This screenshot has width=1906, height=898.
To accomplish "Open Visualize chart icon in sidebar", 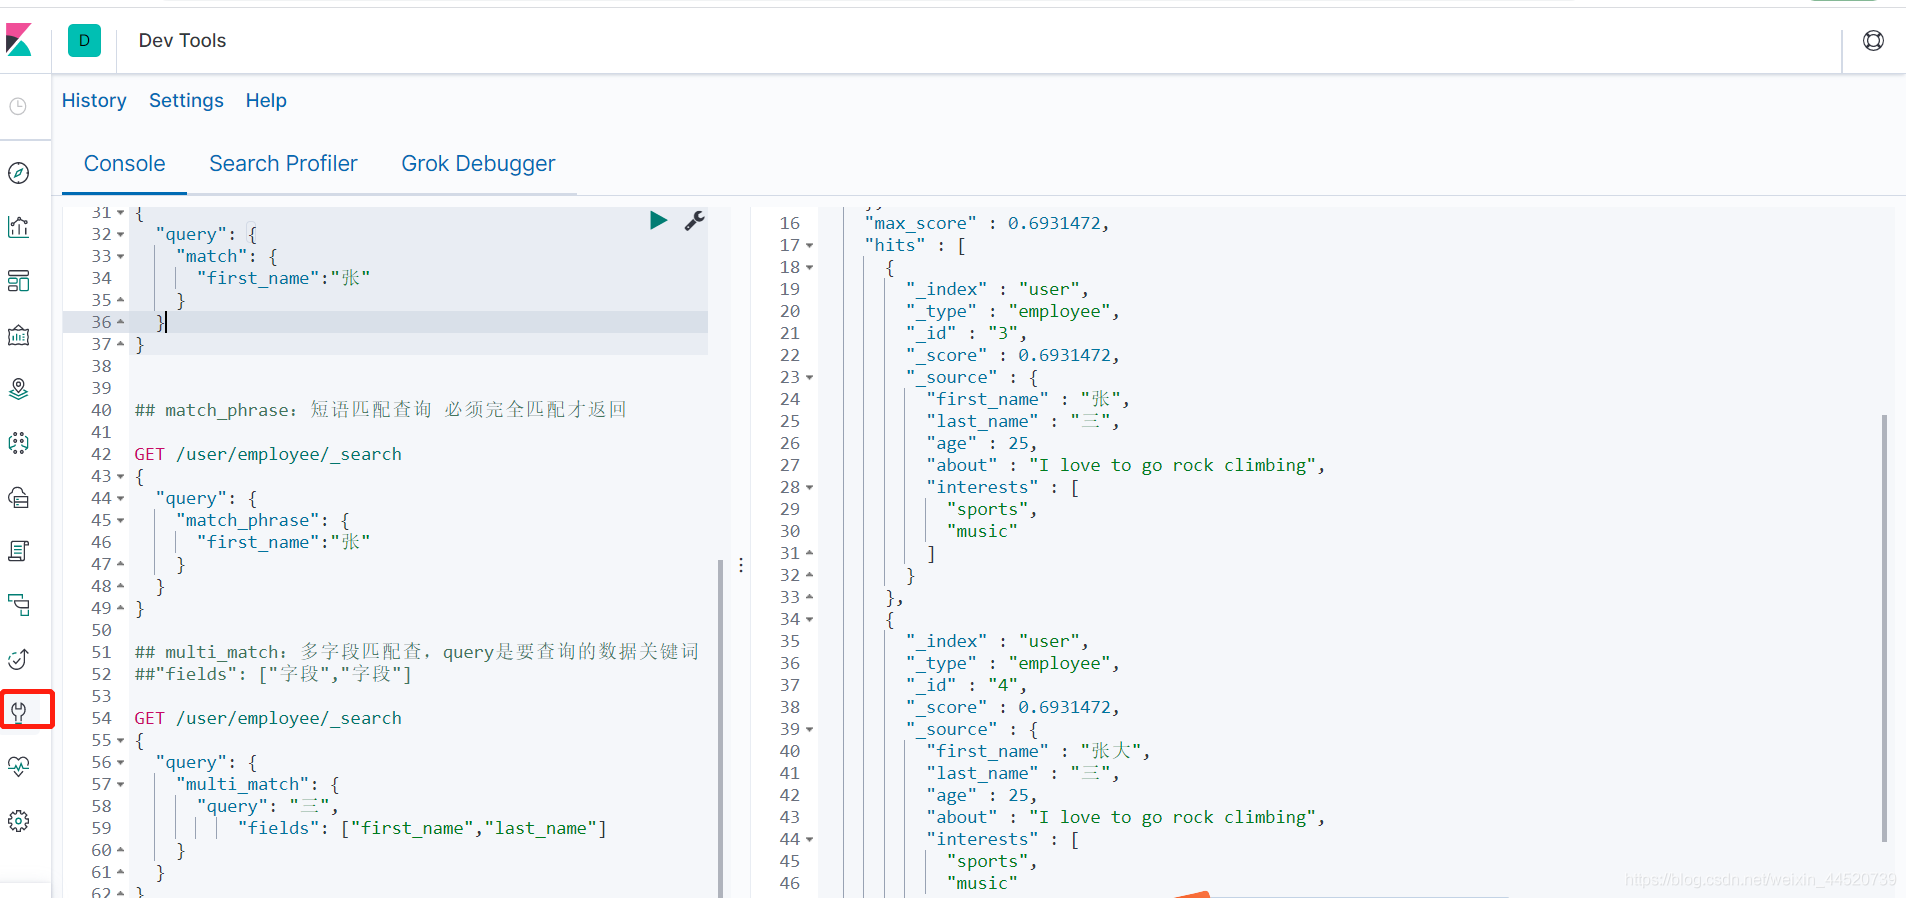I will click(x=18, y=227).
